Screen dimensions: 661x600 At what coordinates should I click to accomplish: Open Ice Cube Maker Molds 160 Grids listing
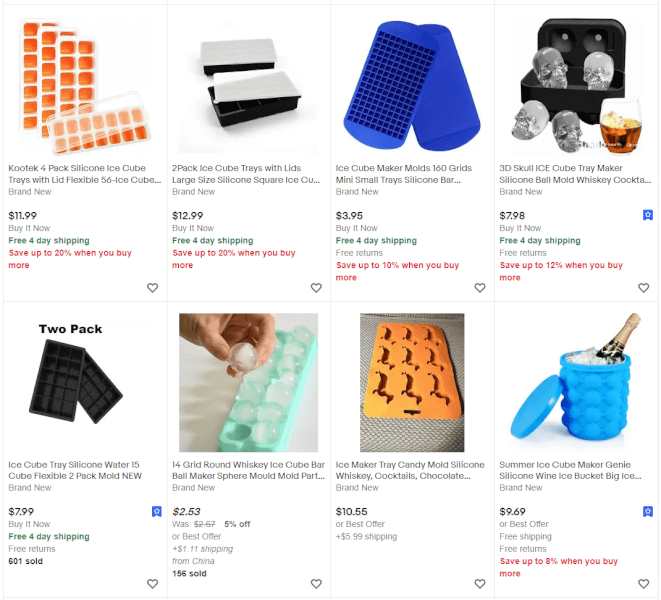point(403,174)
